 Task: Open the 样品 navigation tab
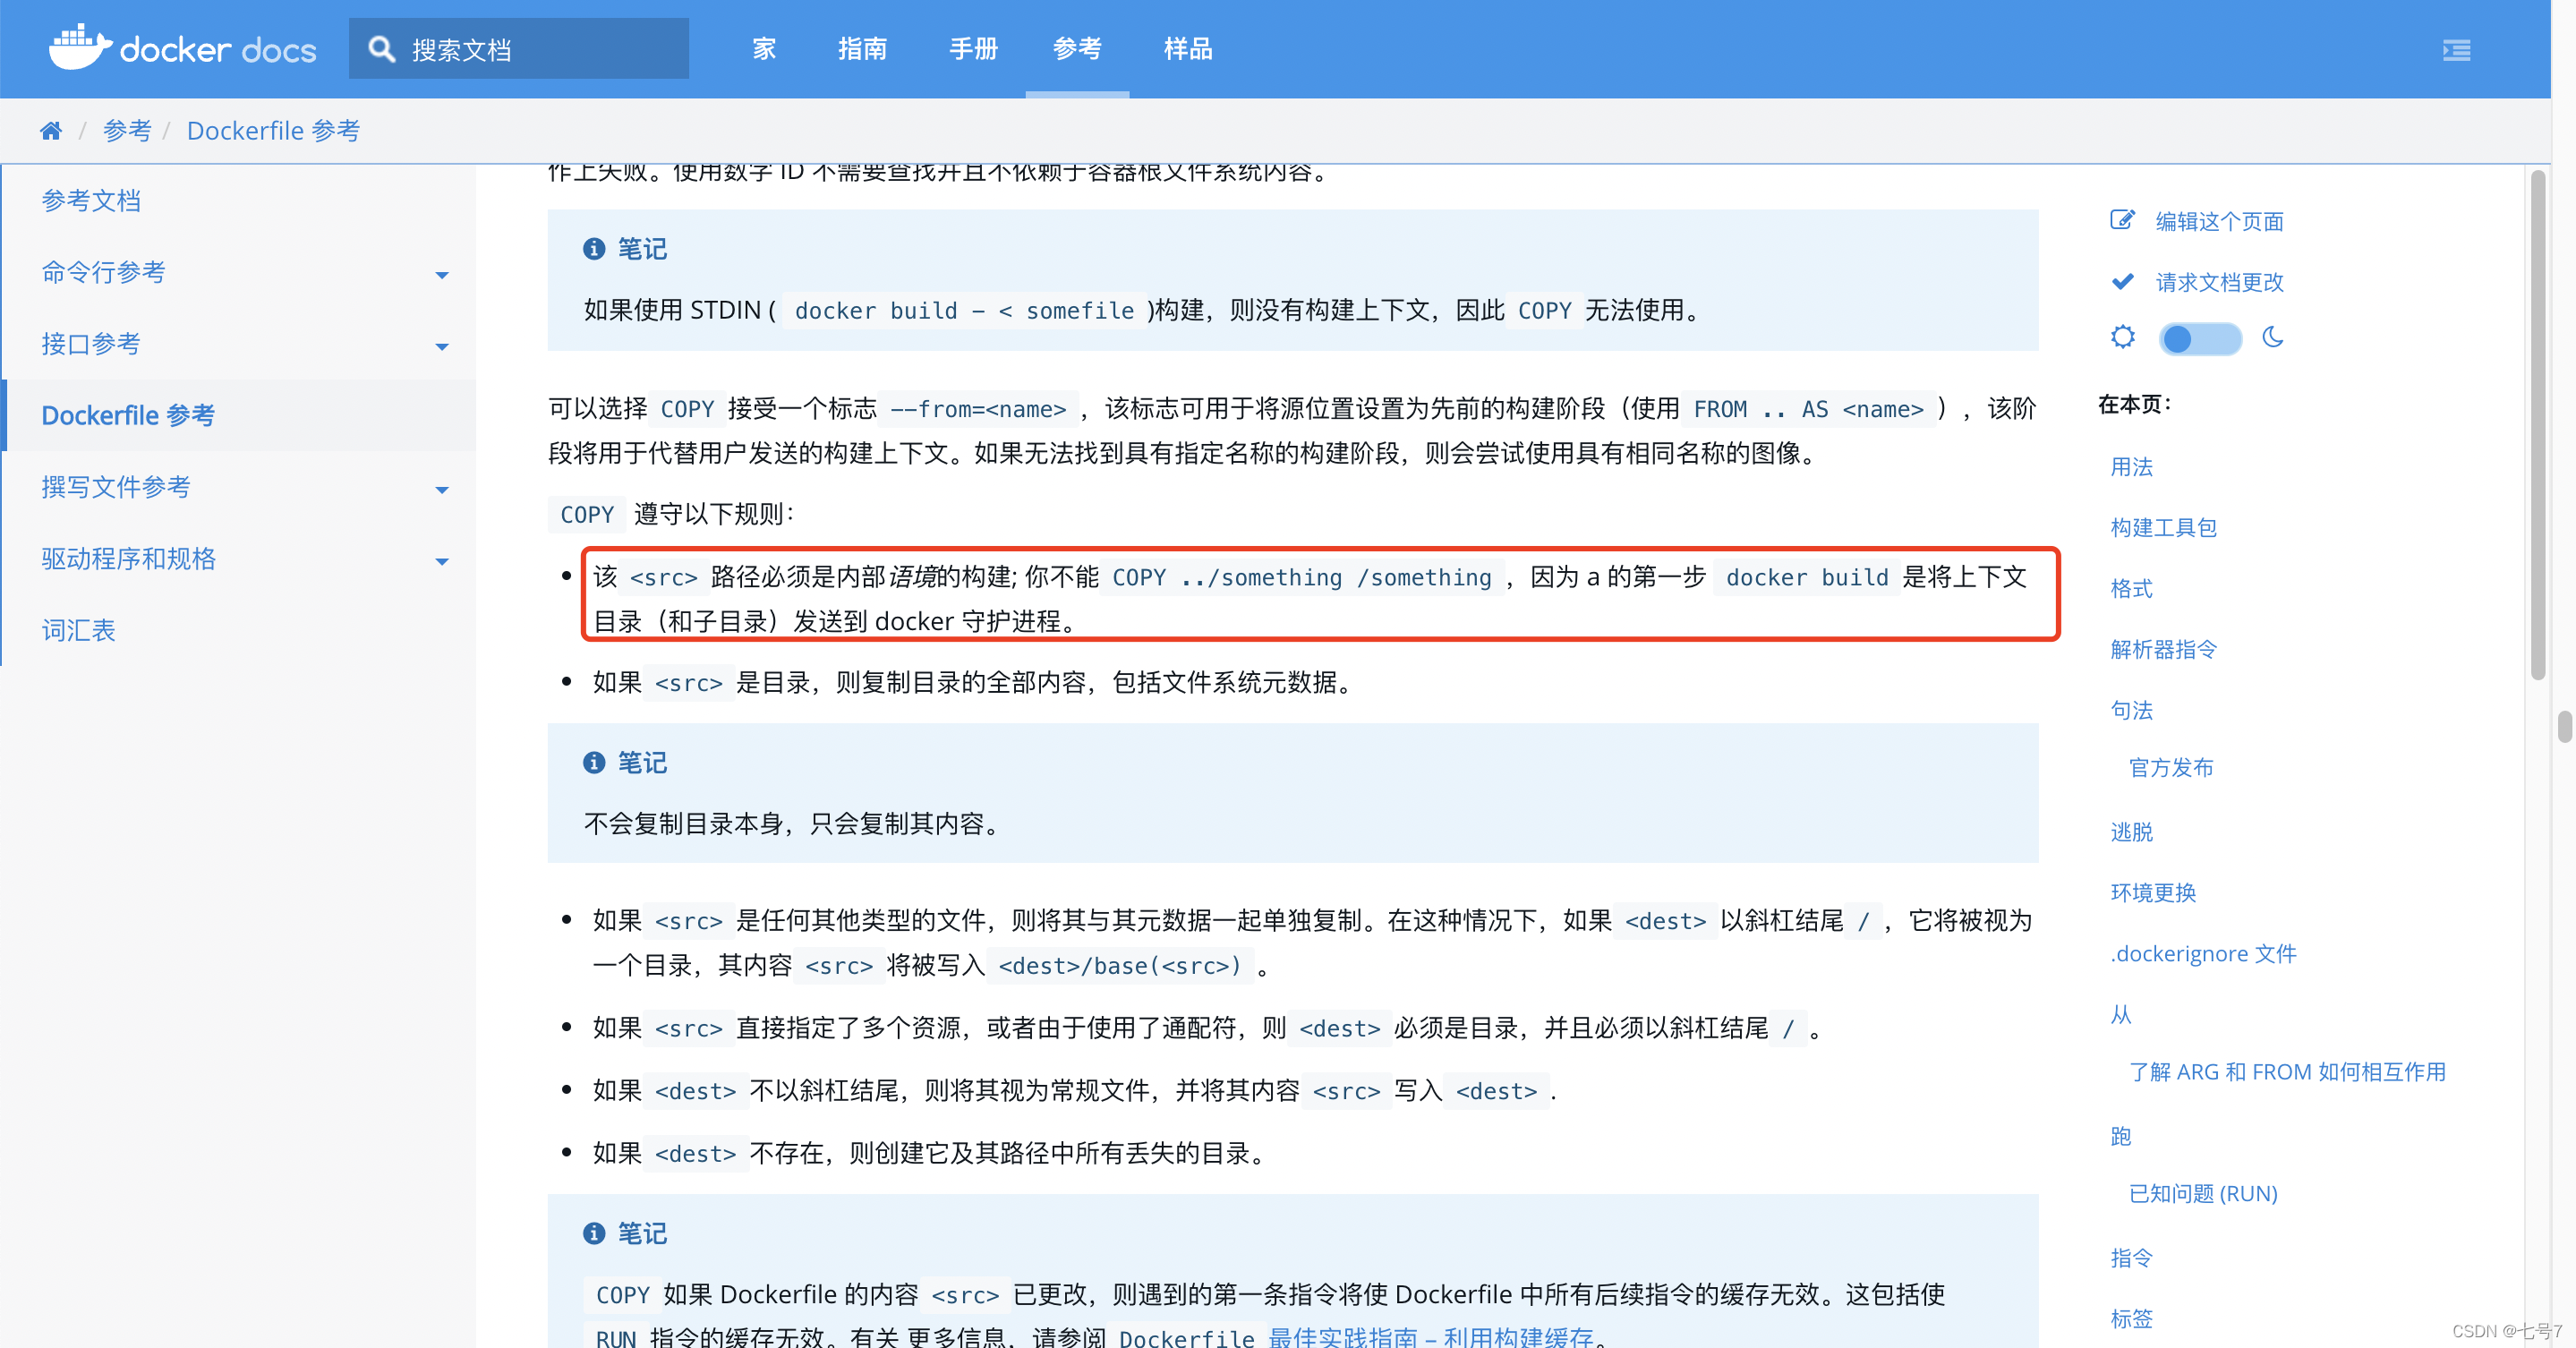pos(1188,49)
